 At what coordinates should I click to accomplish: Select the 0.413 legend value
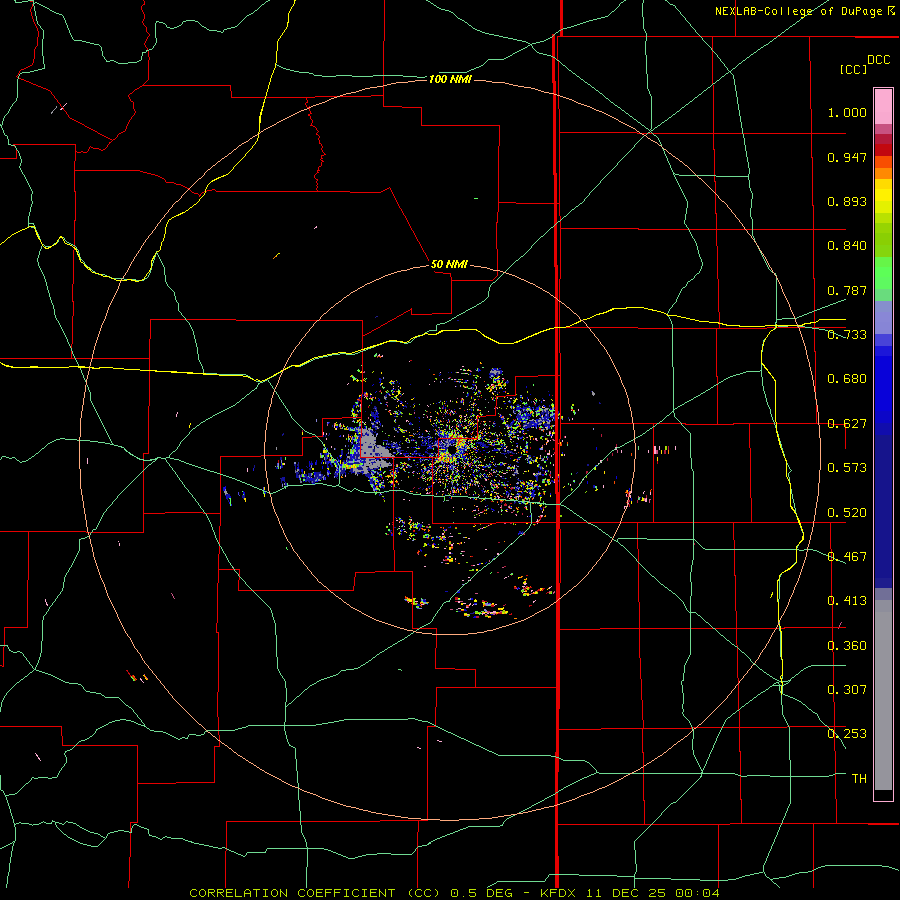pos(847,601)
